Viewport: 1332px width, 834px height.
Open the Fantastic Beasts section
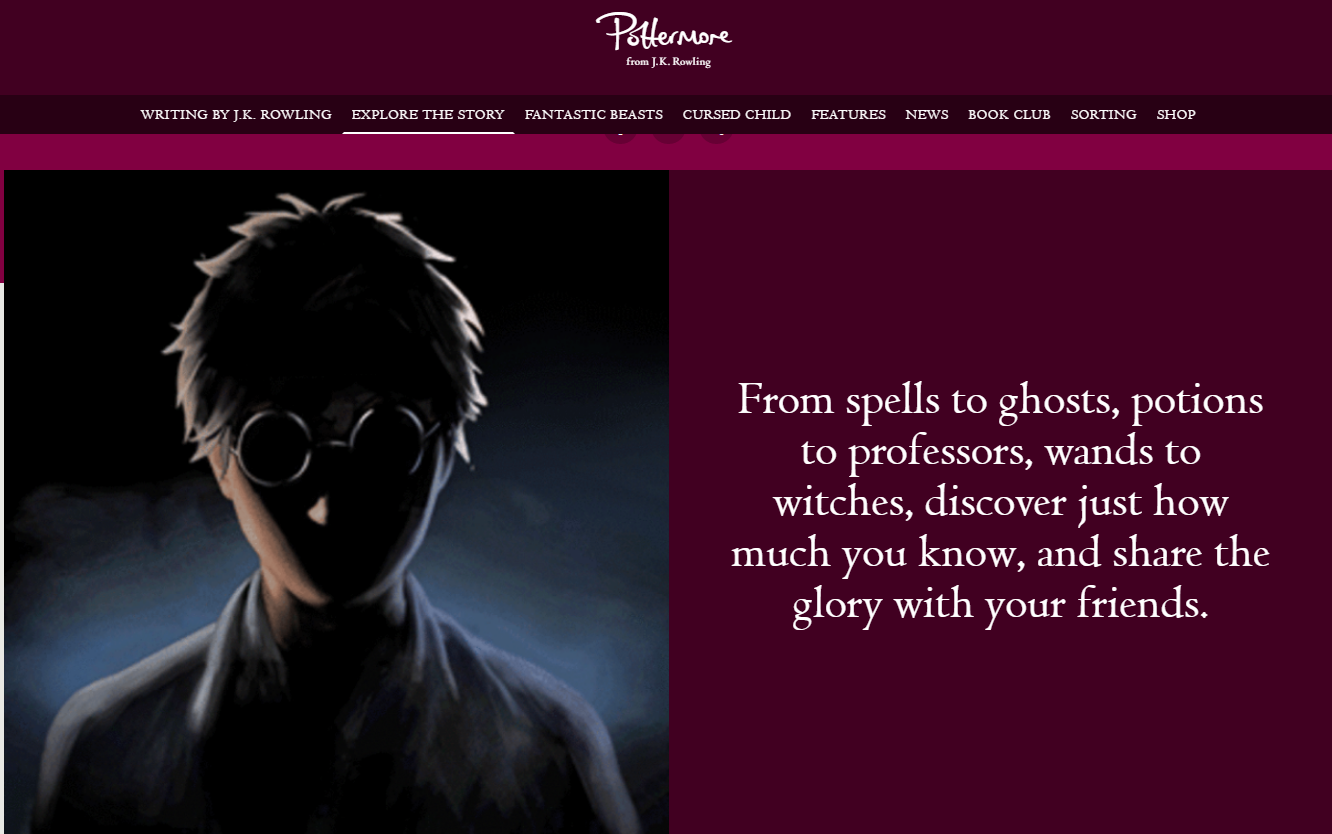[594, 115]
